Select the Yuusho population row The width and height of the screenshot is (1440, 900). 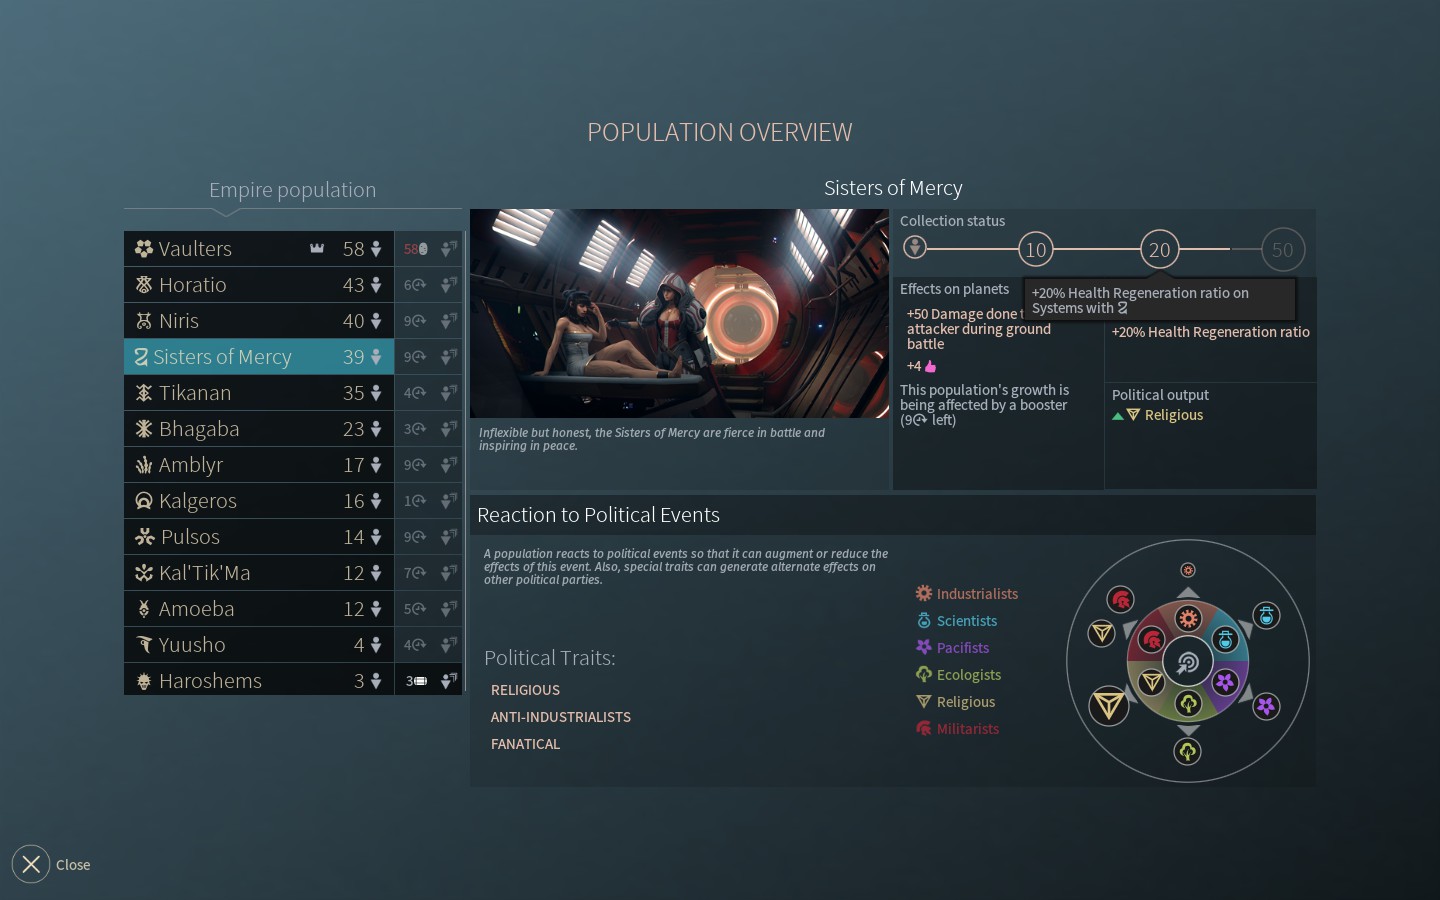(x=258, y=645)
